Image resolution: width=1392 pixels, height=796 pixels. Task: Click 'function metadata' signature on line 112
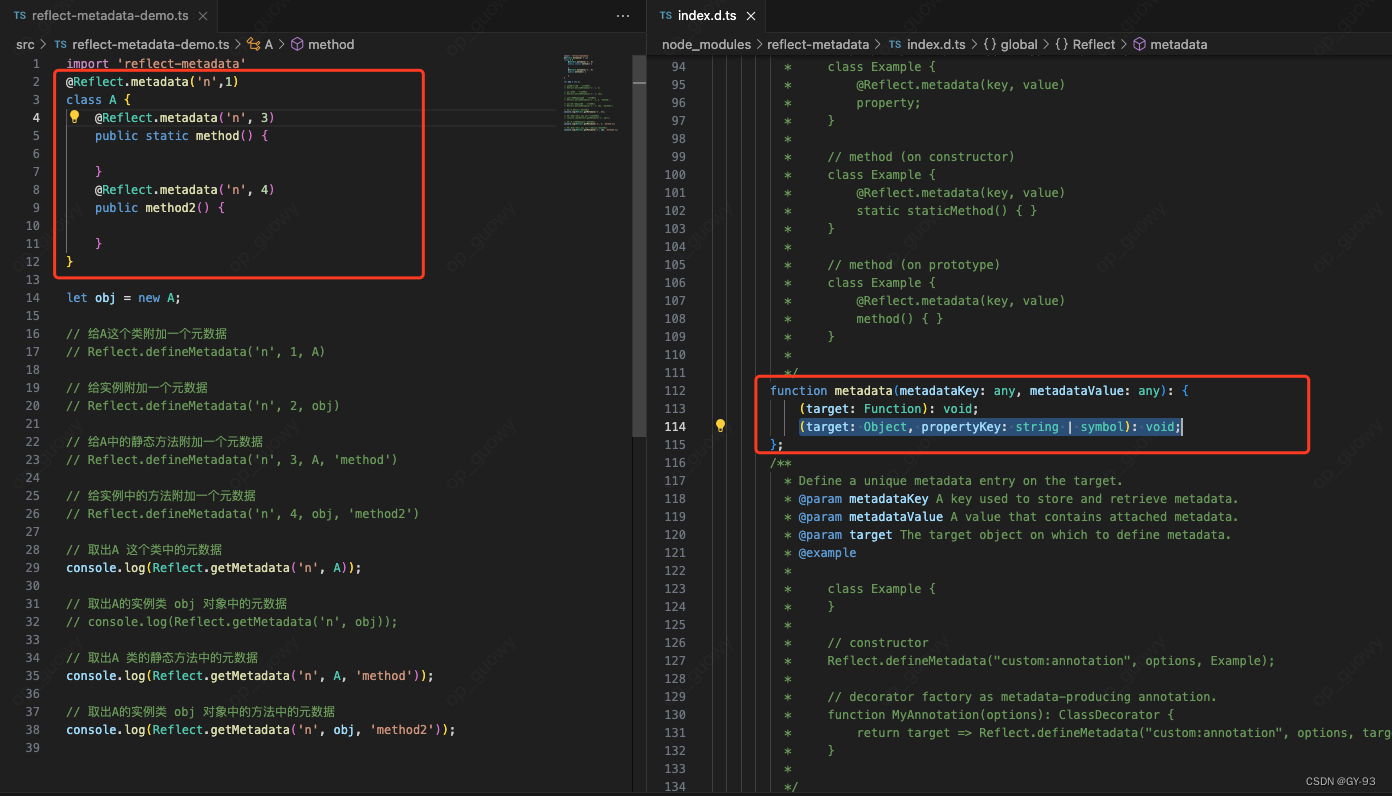tap(979, 390)
